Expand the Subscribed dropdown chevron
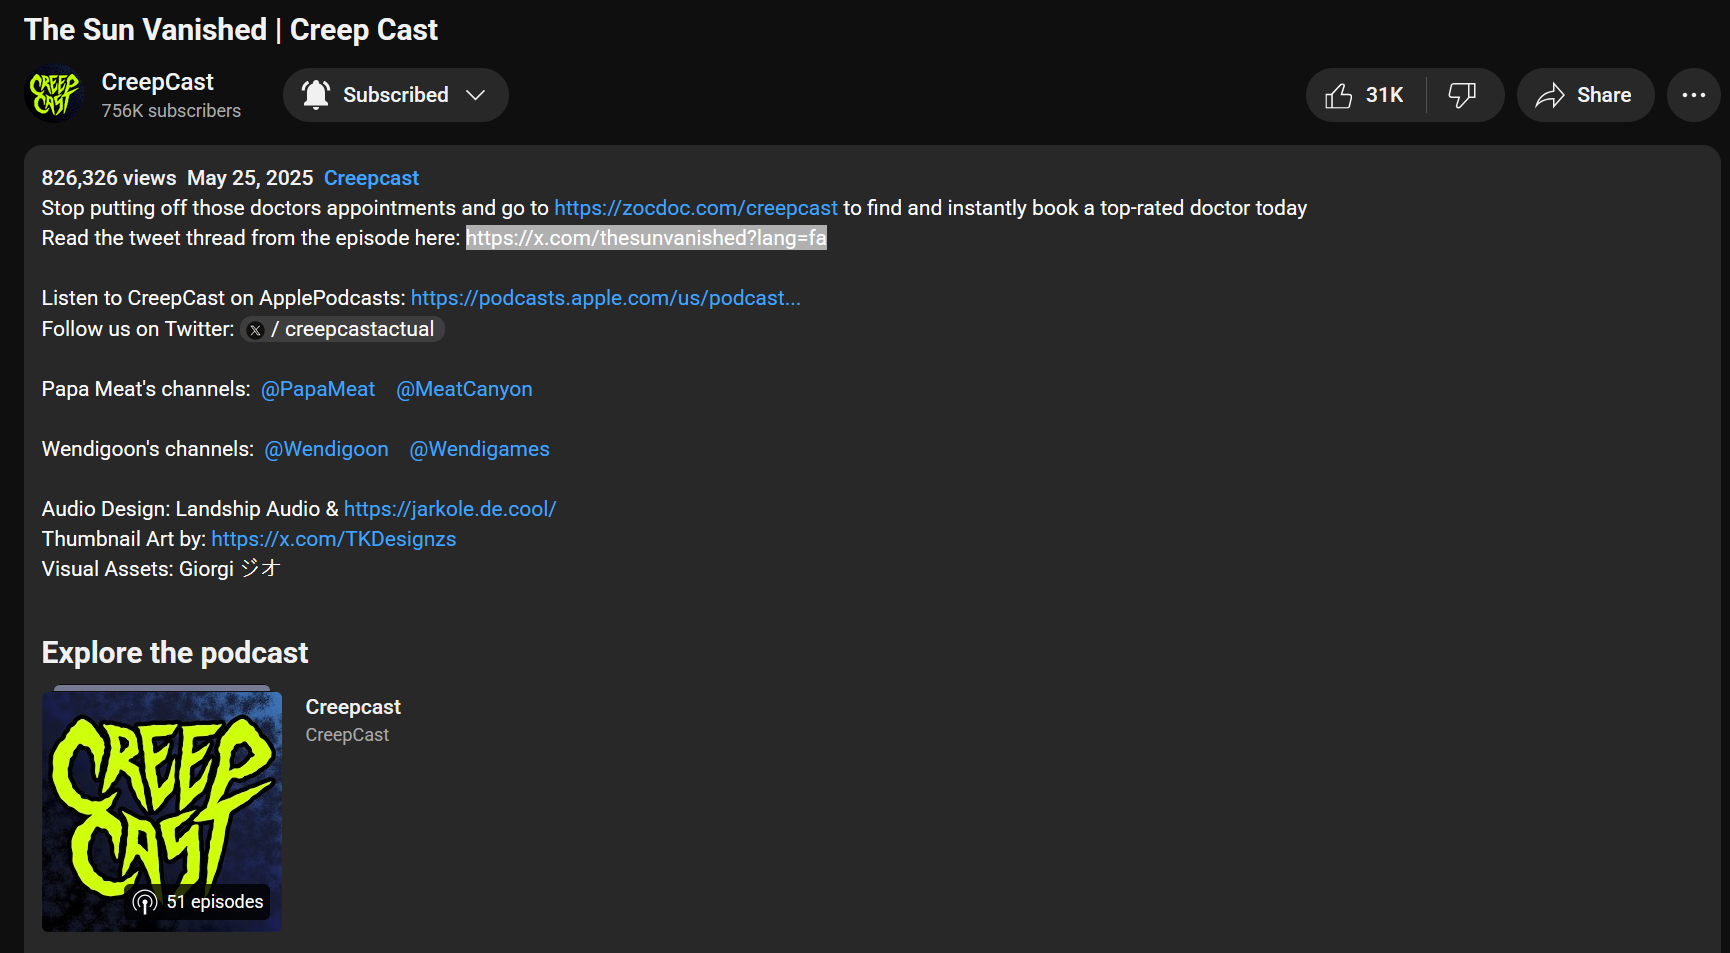The width and height of the screenshot is (1730, 953). click(x=476, y=95)
